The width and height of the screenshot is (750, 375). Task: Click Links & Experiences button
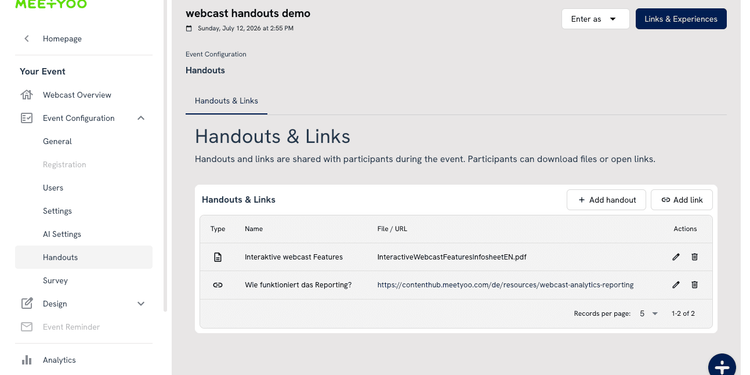pyautogui.click(x=681, y=19)
